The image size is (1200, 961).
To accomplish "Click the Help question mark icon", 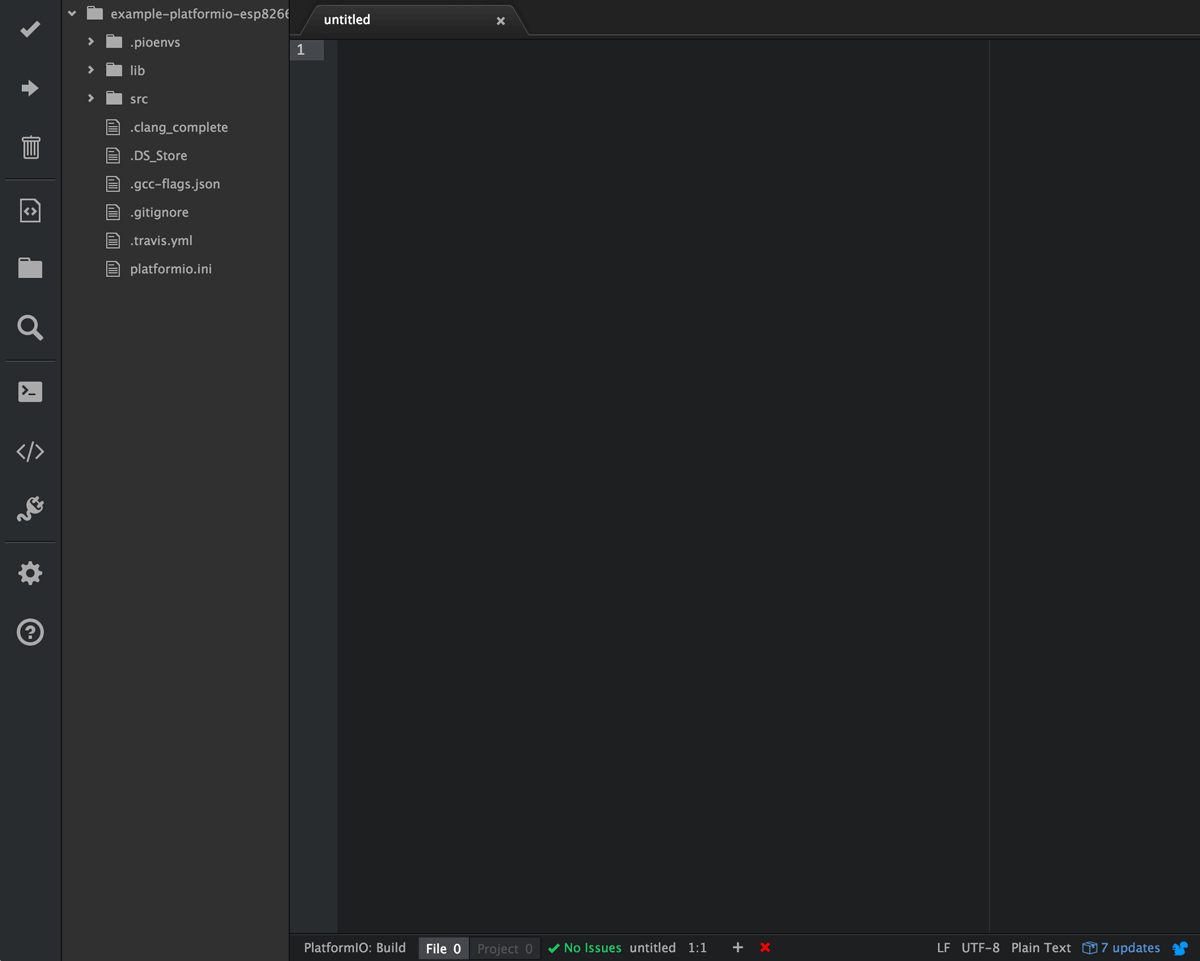I will point(30,632).
